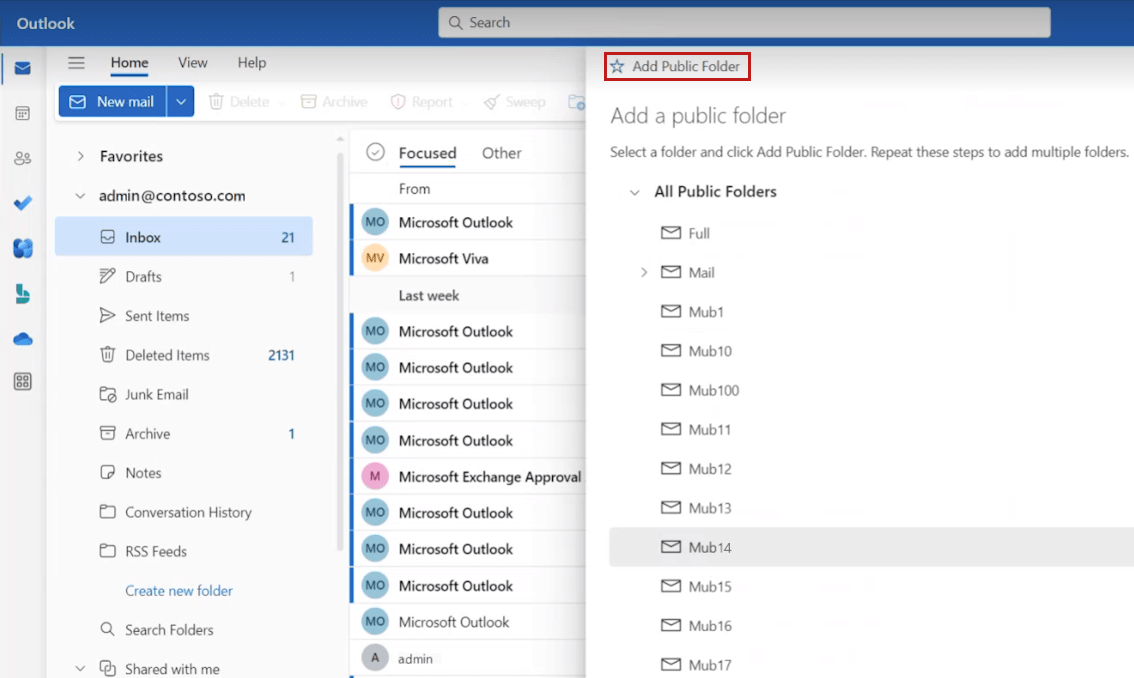
Task: Click the New mail button
Action: (112, 101)
